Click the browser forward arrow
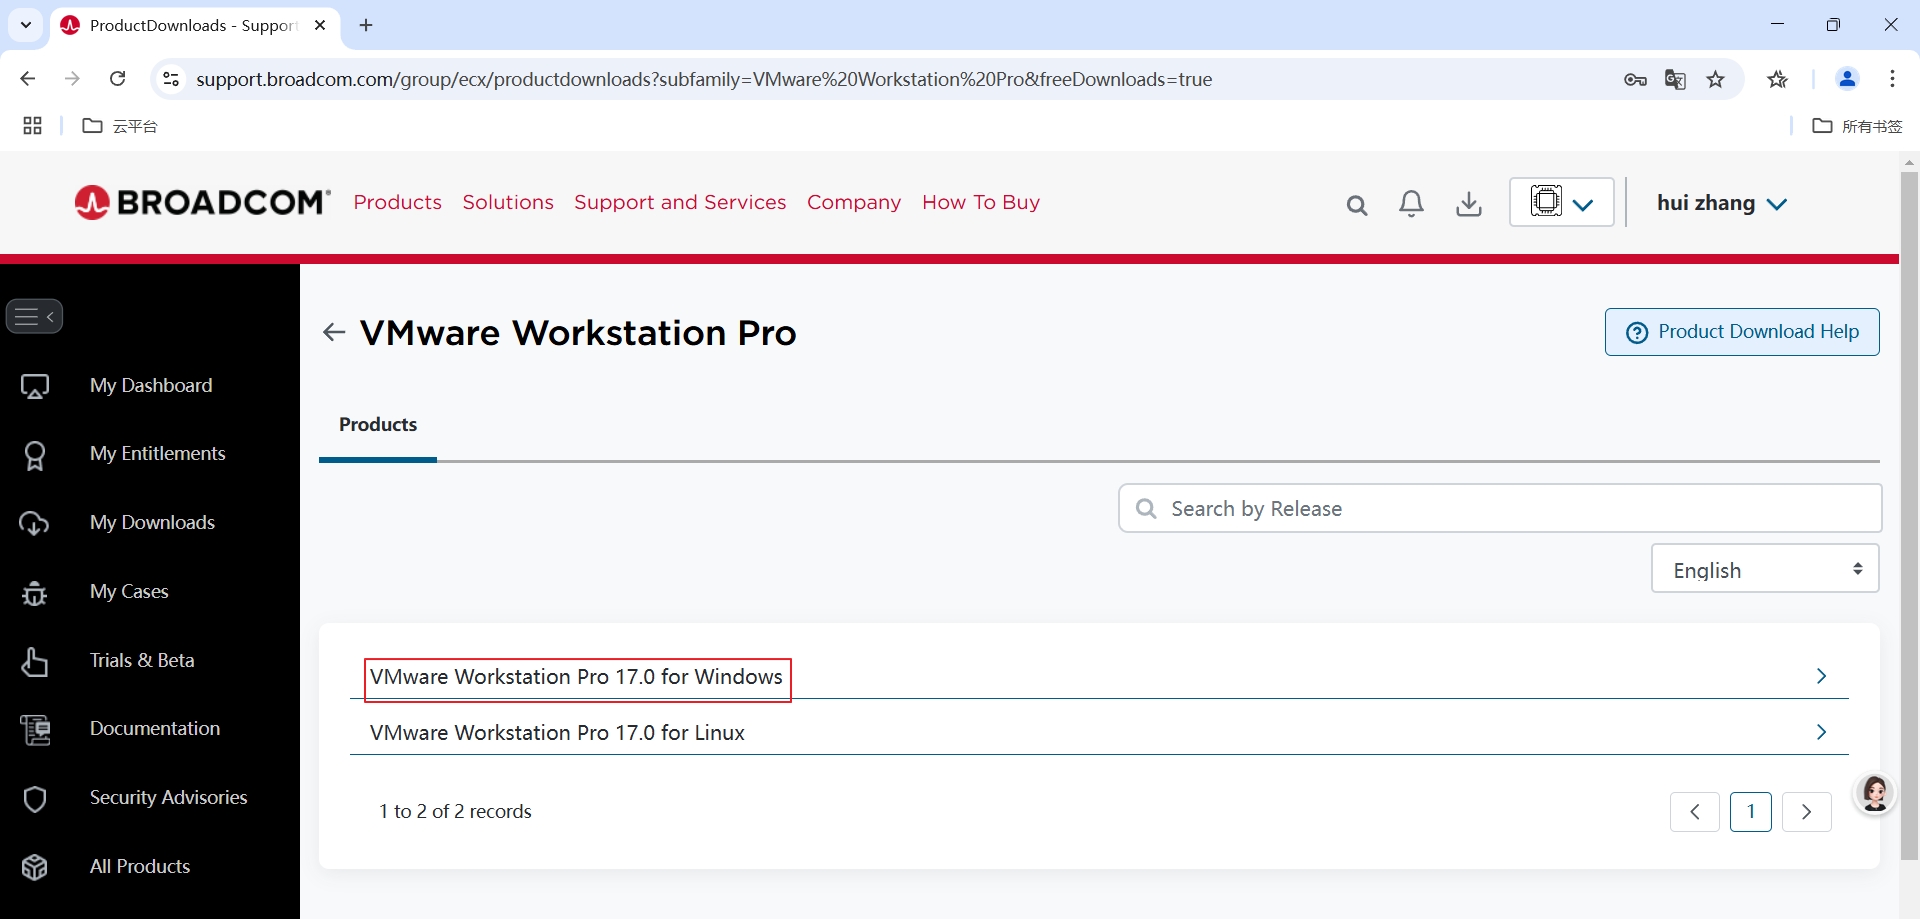The height and width of the screenshot is (919, 1920). pyautogui.click(x=72, y=79)
